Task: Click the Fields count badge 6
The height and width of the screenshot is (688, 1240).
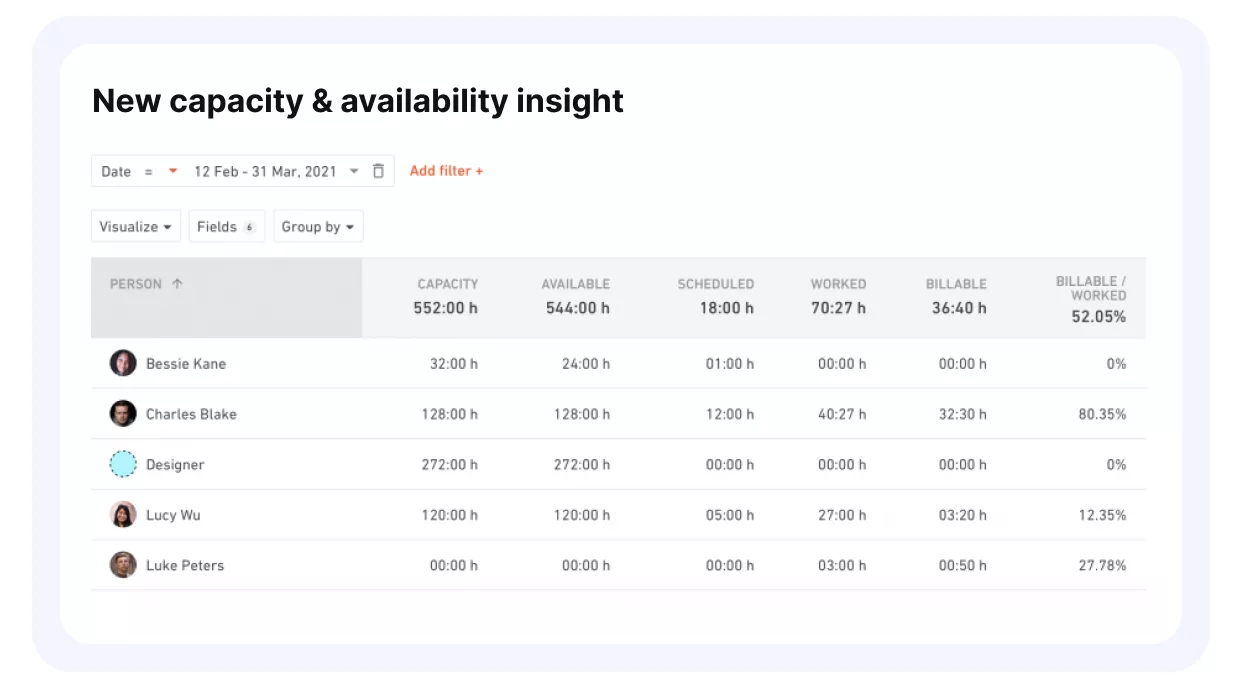Action: point(250,227)
